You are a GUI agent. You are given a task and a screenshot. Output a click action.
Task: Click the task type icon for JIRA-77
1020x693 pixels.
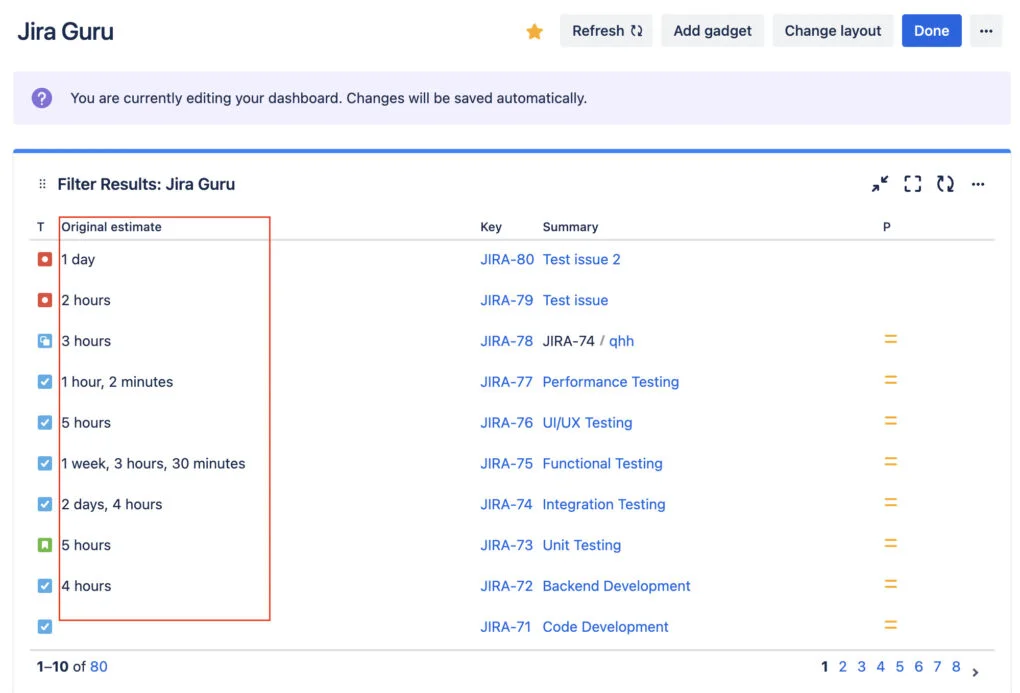pos(44,382)
